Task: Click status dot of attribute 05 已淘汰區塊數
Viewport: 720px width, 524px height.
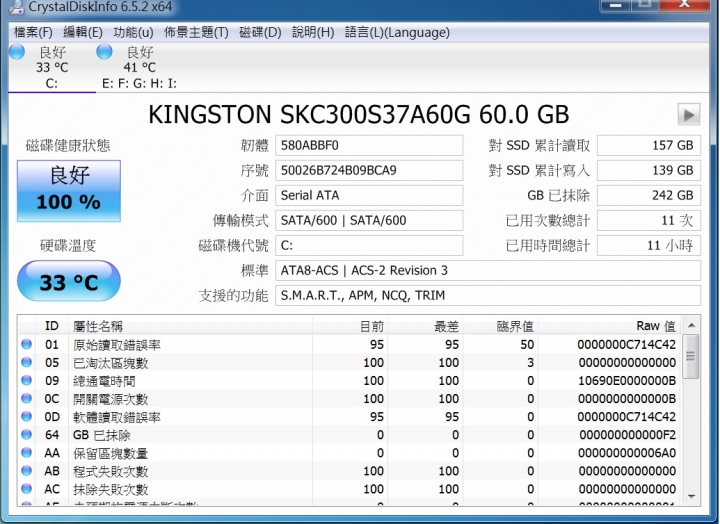Action: pyautogui.click(x=27, y=362)
